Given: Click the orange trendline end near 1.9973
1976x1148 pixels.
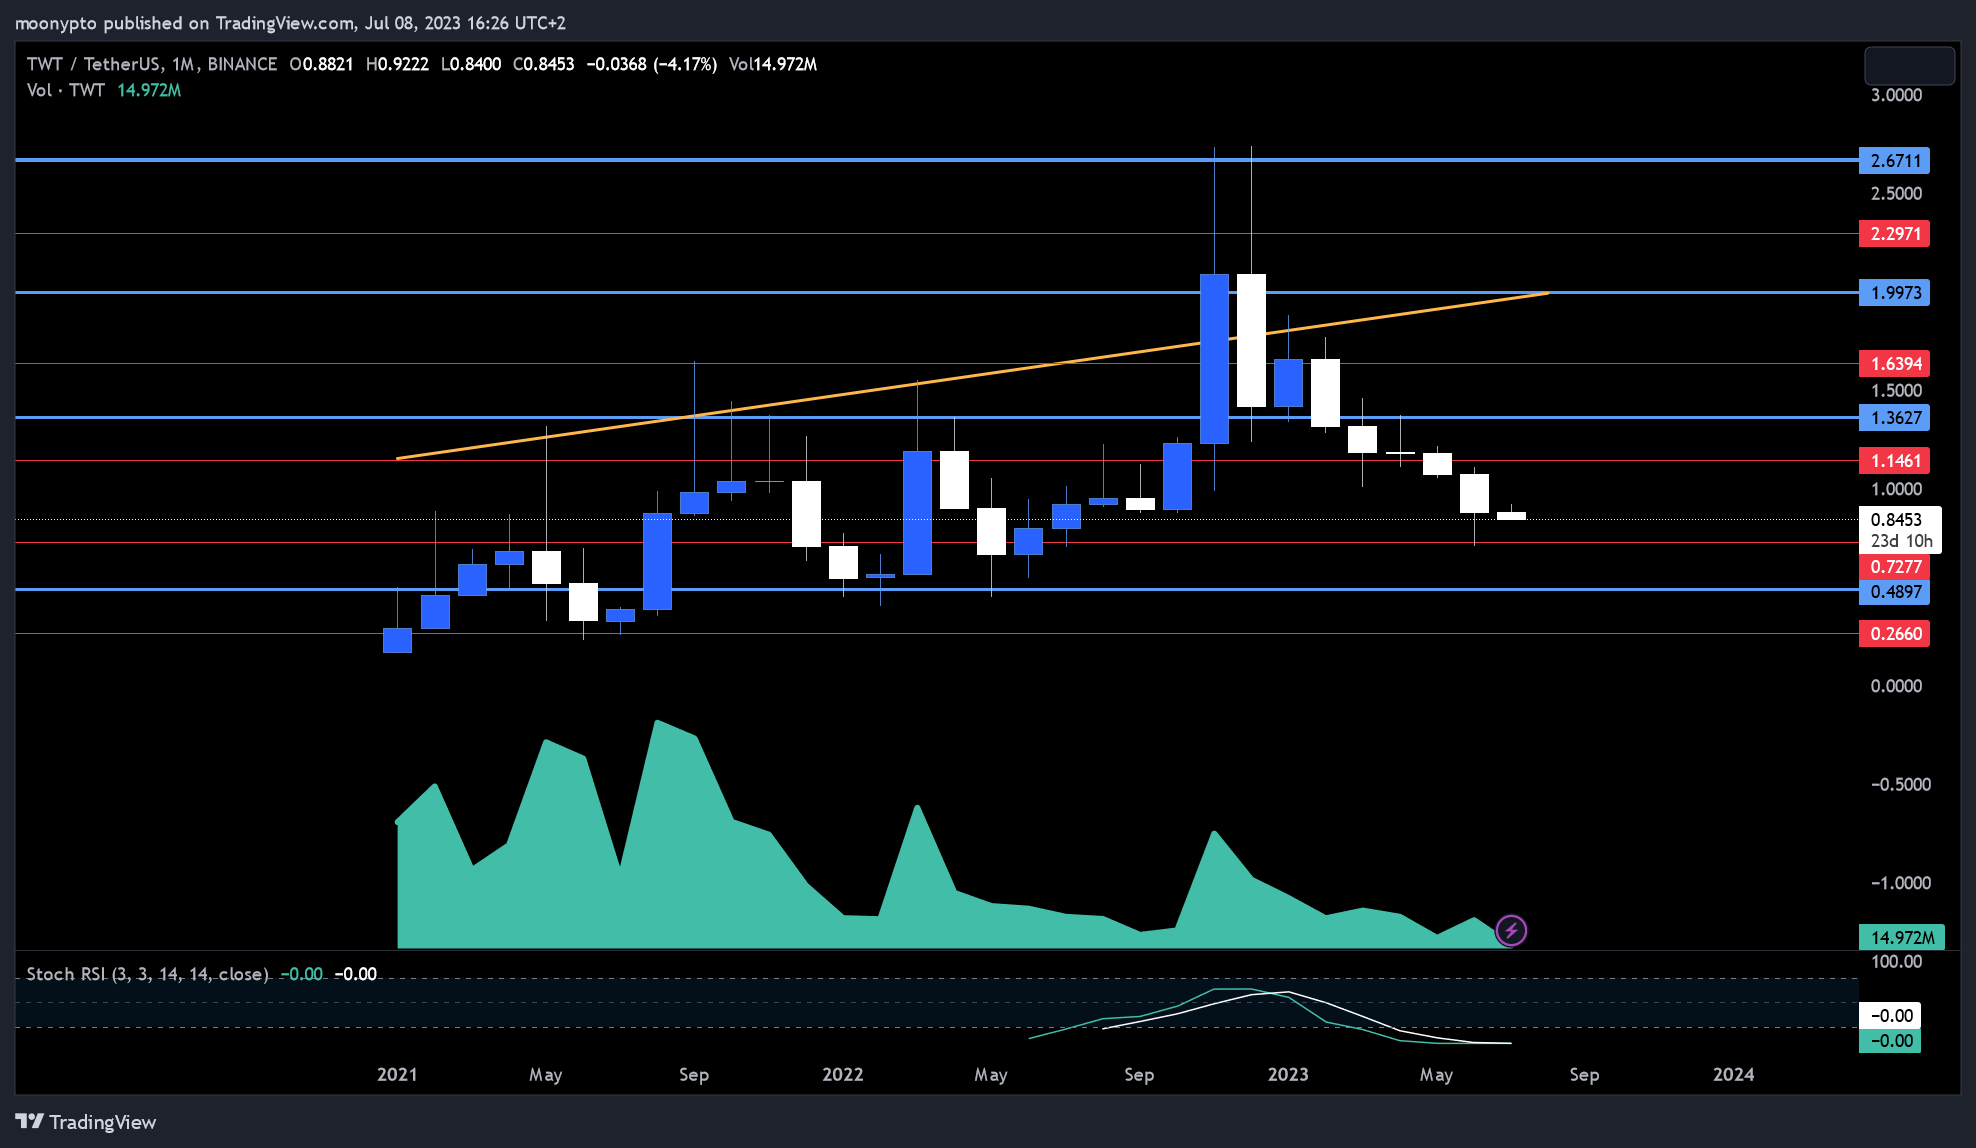Looking at the screenshot, I should 1548,293.
